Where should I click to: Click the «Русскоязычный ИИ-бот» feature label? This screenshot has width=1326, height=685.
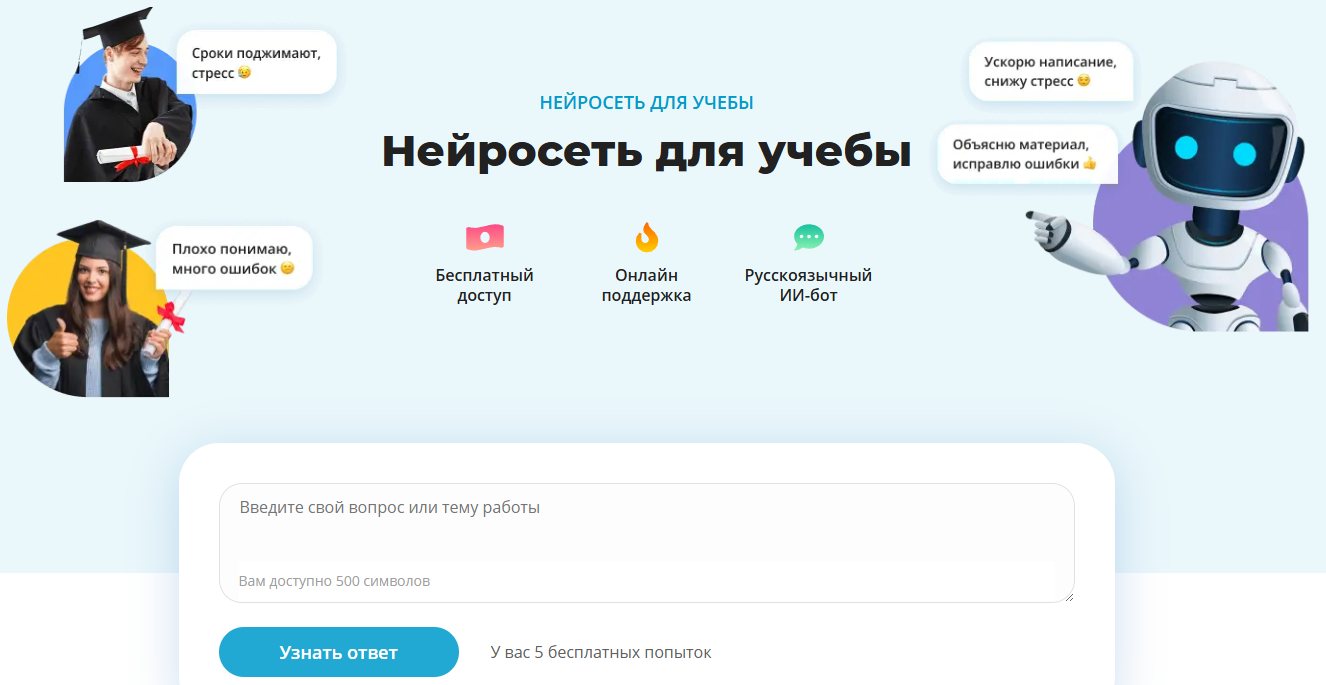coord(808,284)
